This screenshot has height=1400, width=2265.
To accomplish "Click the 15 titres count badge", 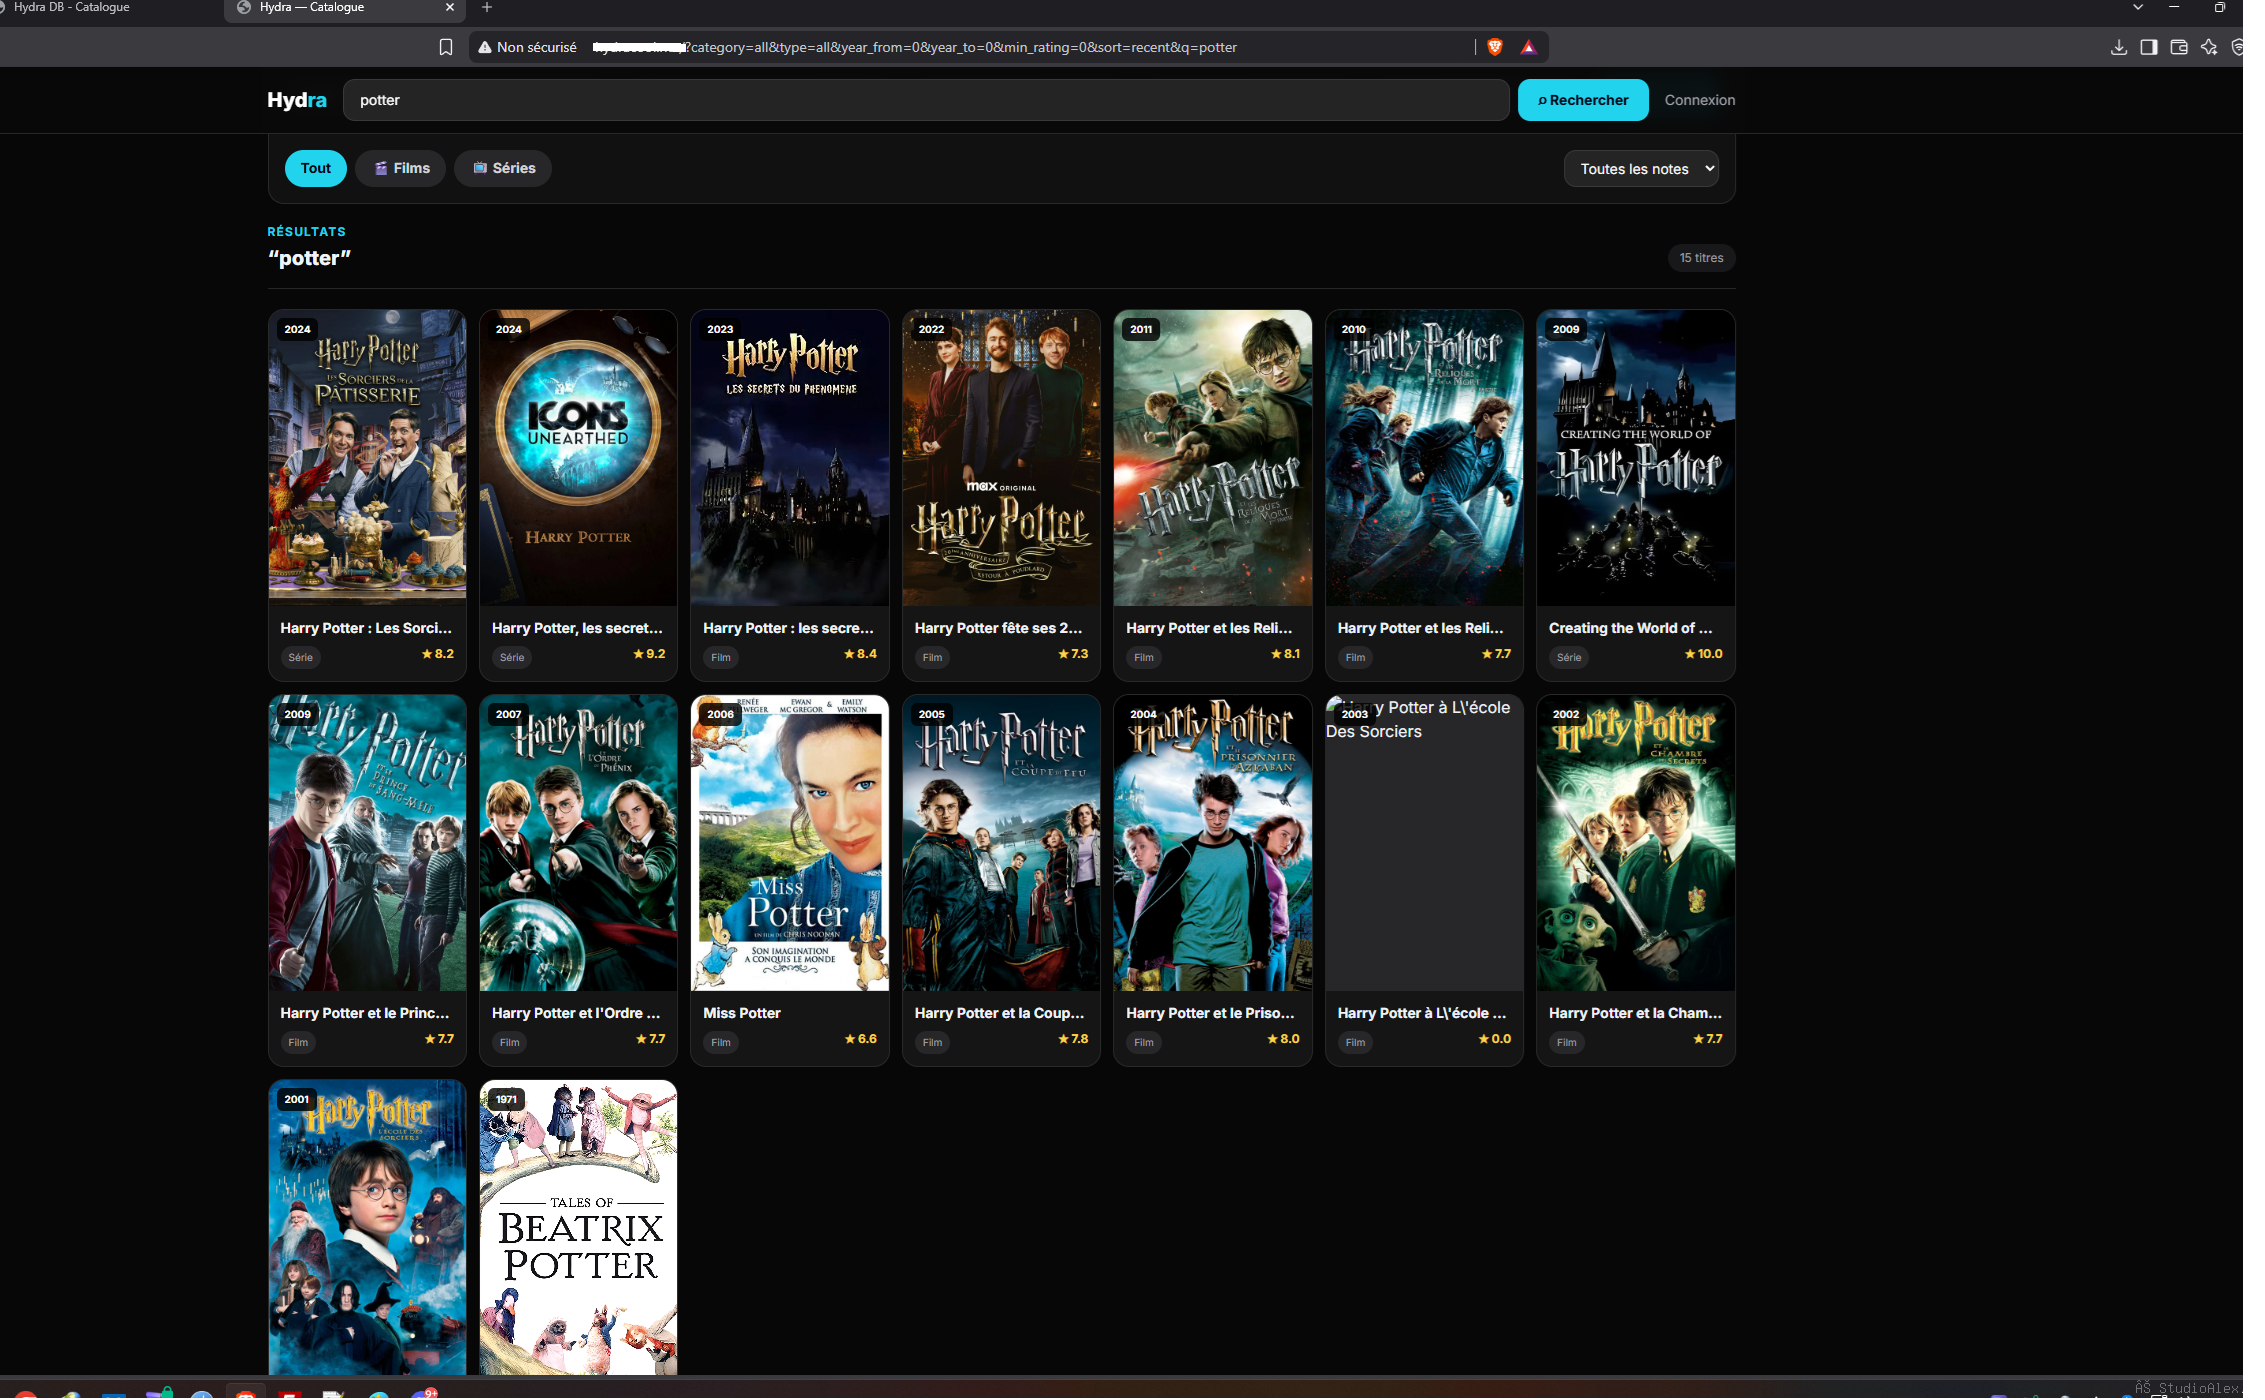I will coord(1701,258).
